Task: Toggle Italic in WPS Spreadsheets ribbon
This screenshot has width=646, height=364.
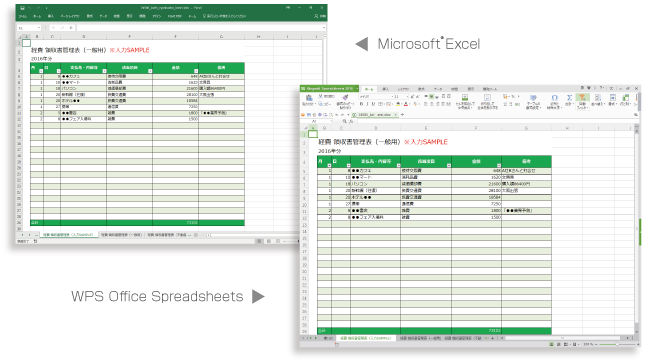Action: click(367, 104)
